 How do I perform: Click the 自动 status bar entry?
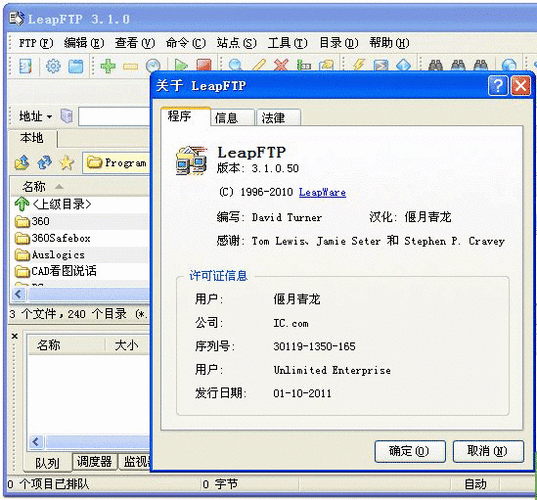tap(475, 484)
